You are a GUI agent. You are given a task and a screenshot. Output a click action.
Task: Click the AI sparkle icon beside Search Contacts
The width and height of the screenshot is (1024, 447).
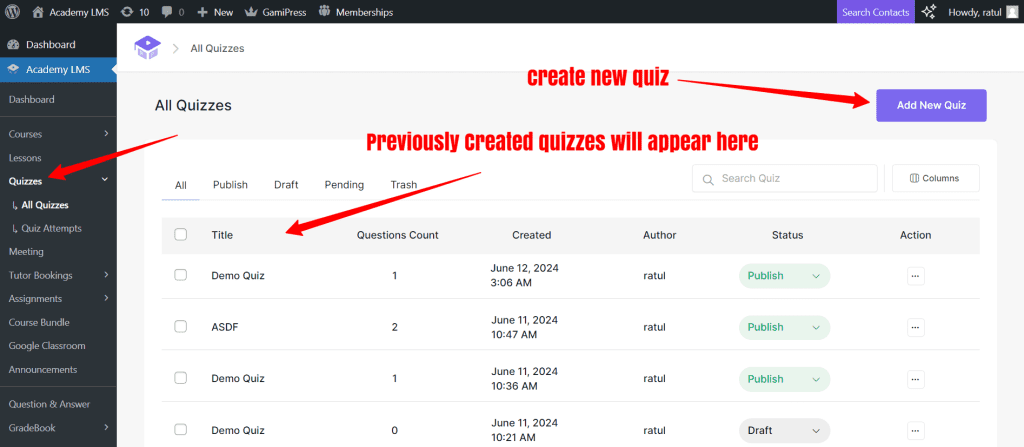(x=929, y=12)
